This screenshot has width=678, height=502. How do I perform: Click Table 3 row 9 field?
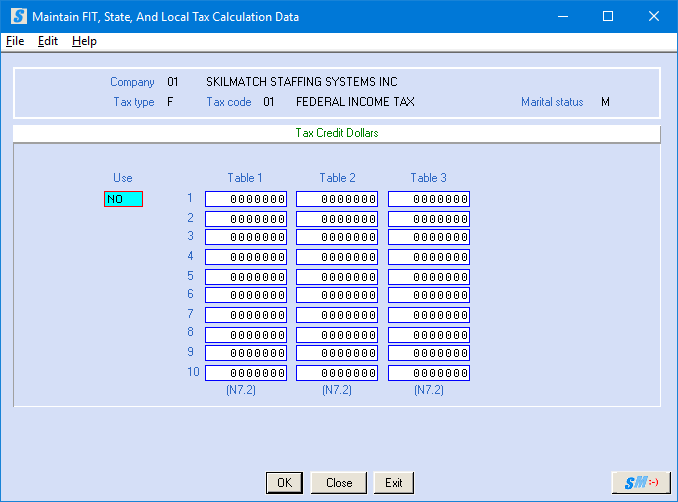[x=429, y=353]
